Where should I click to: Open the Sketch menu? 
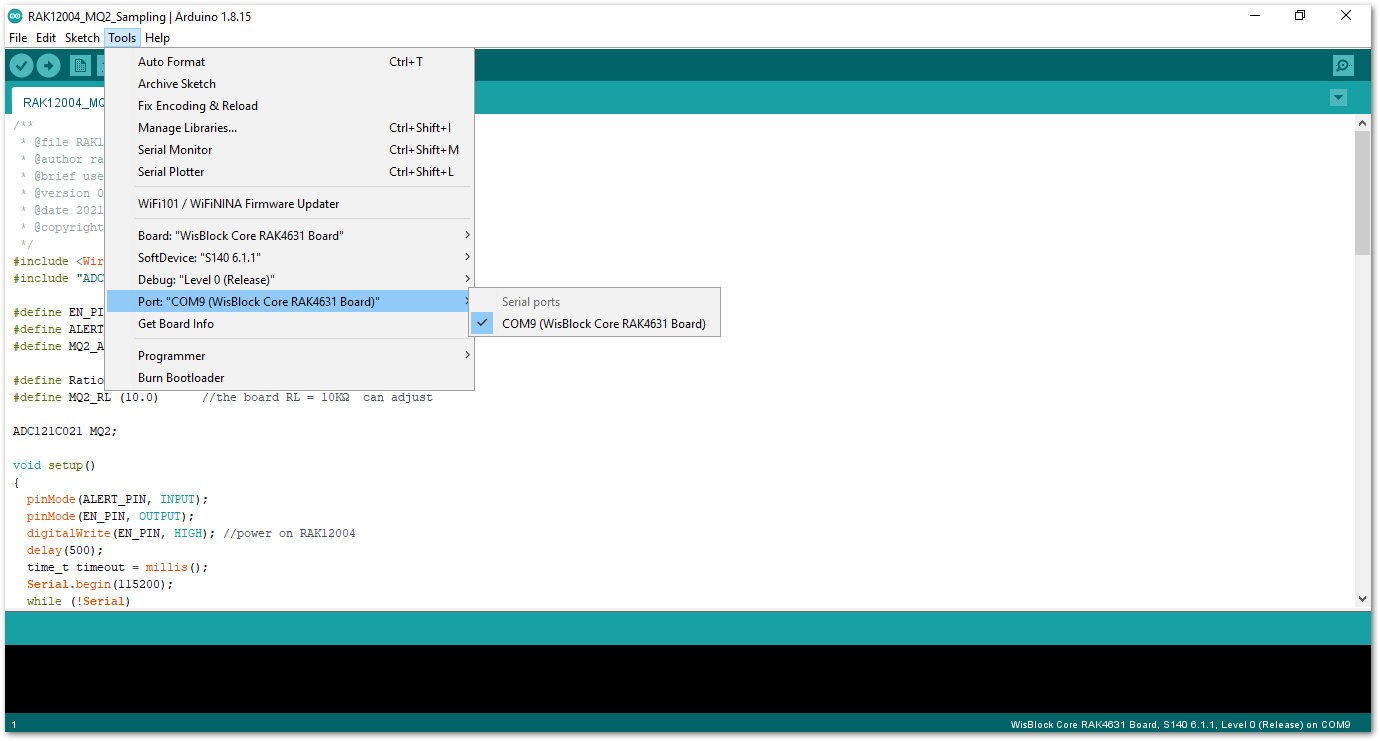click(x=82, y=38)
